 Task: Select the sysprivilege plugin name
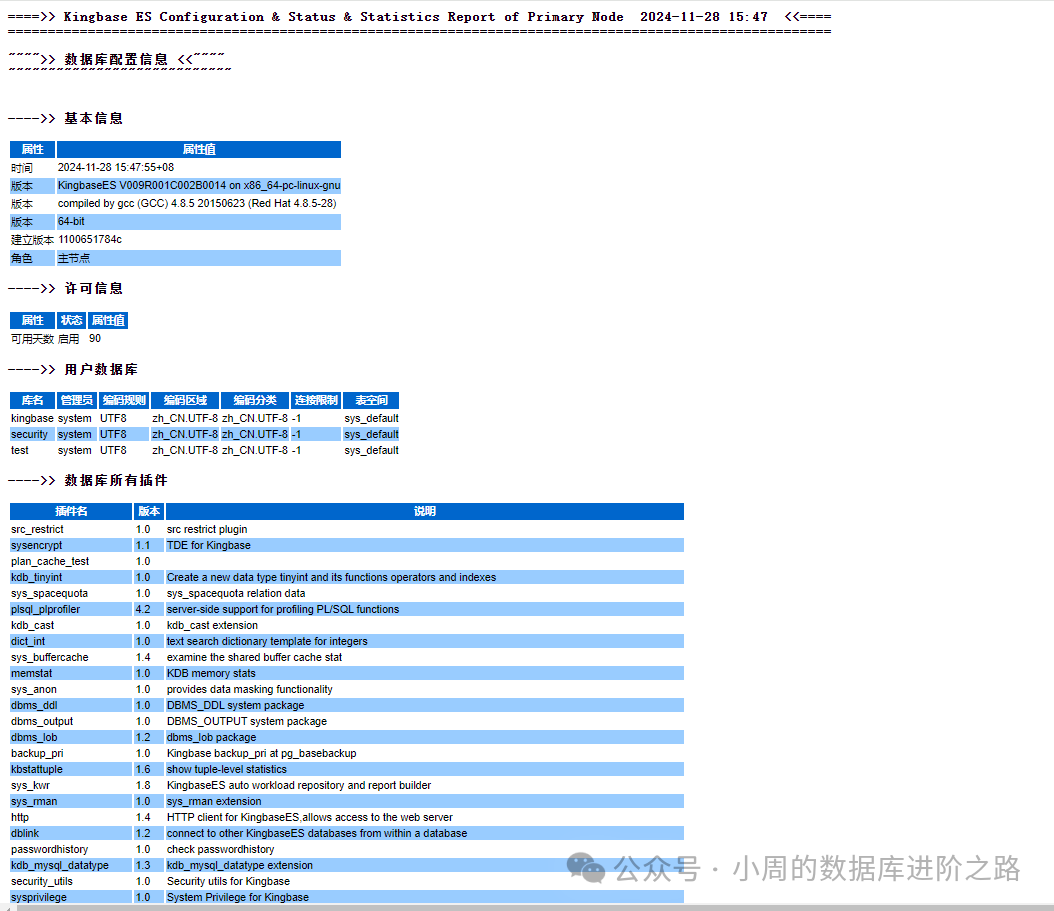[x=39, y=898]
